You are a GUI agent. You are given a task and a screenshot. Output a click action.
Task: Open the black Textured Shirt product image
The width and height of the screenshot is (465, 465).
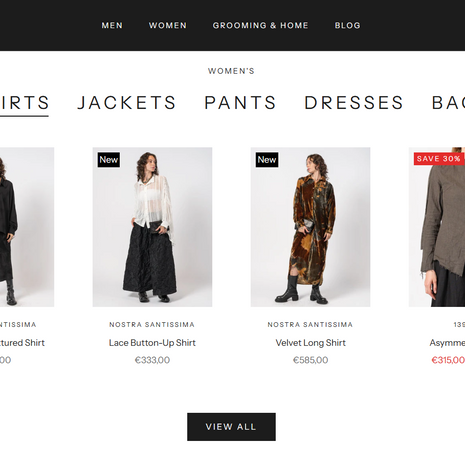point(27,227)
